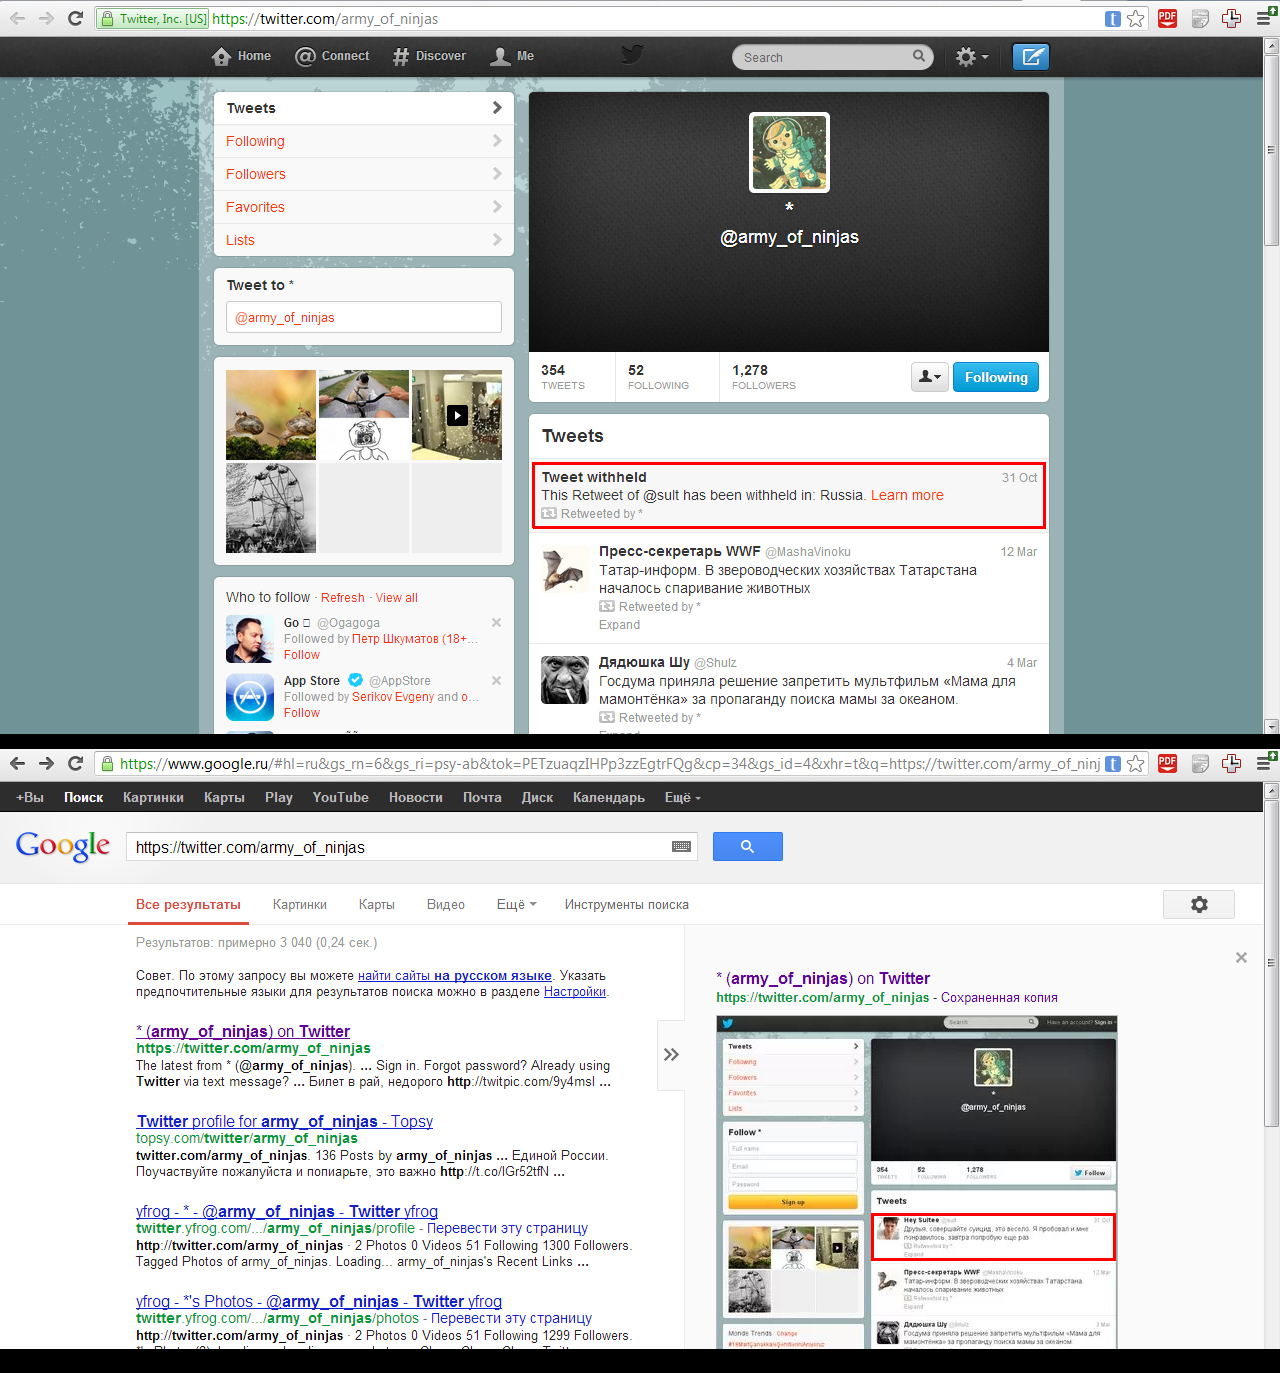Compose a new tweet
This screenshot has height=1373, width=1280.
(1031, 57)
